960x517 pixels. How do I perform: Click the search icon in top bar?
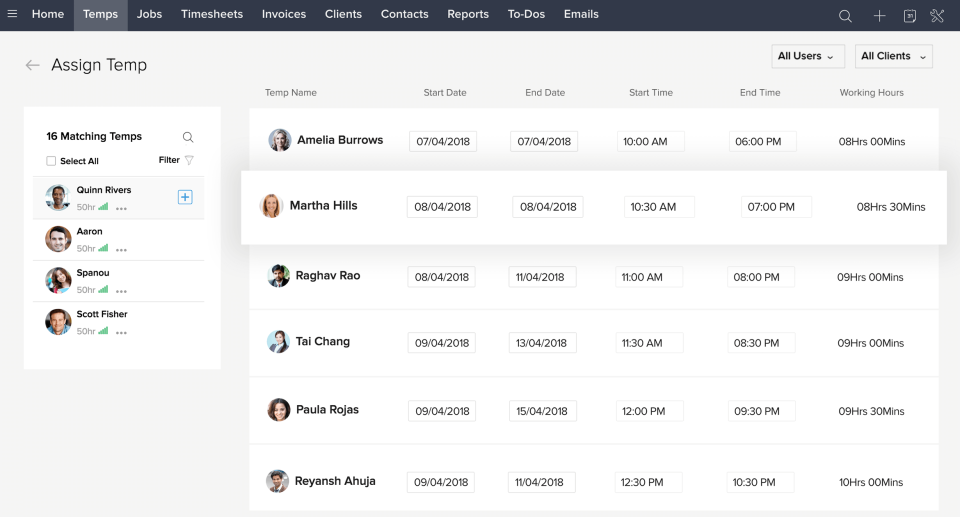click(x=845, y=15)
